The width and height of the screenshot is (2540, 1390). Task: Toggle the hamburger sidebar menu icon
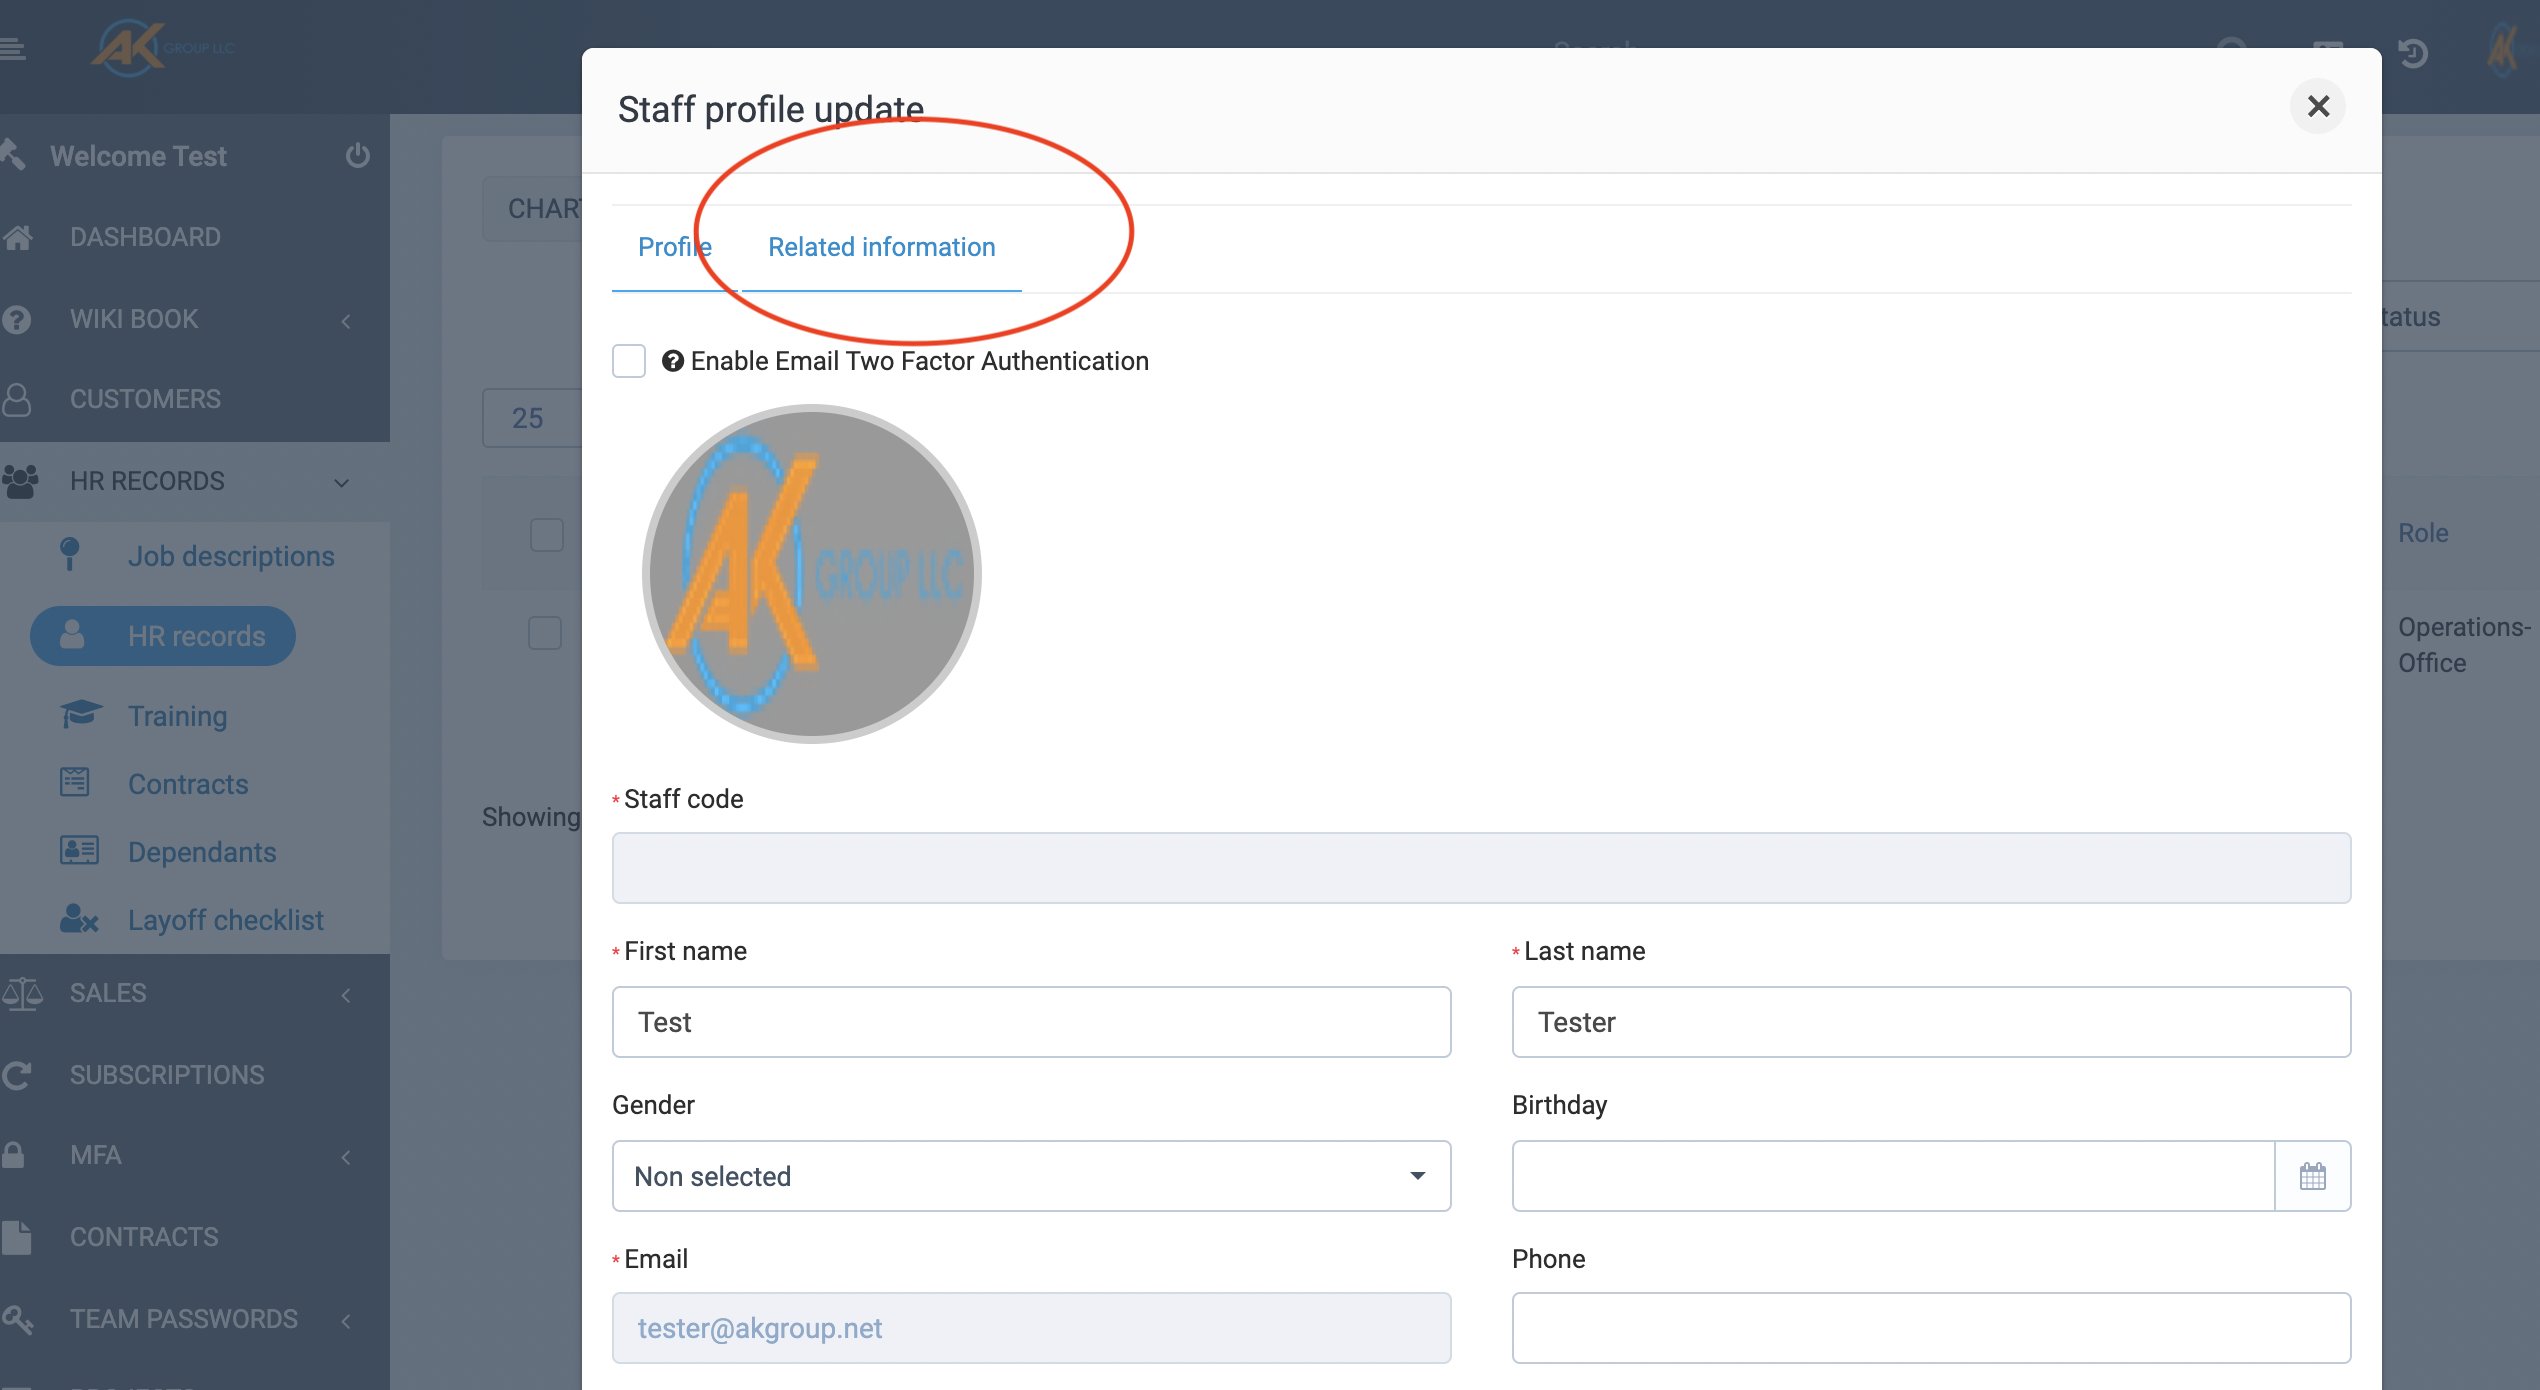[12, 48]
